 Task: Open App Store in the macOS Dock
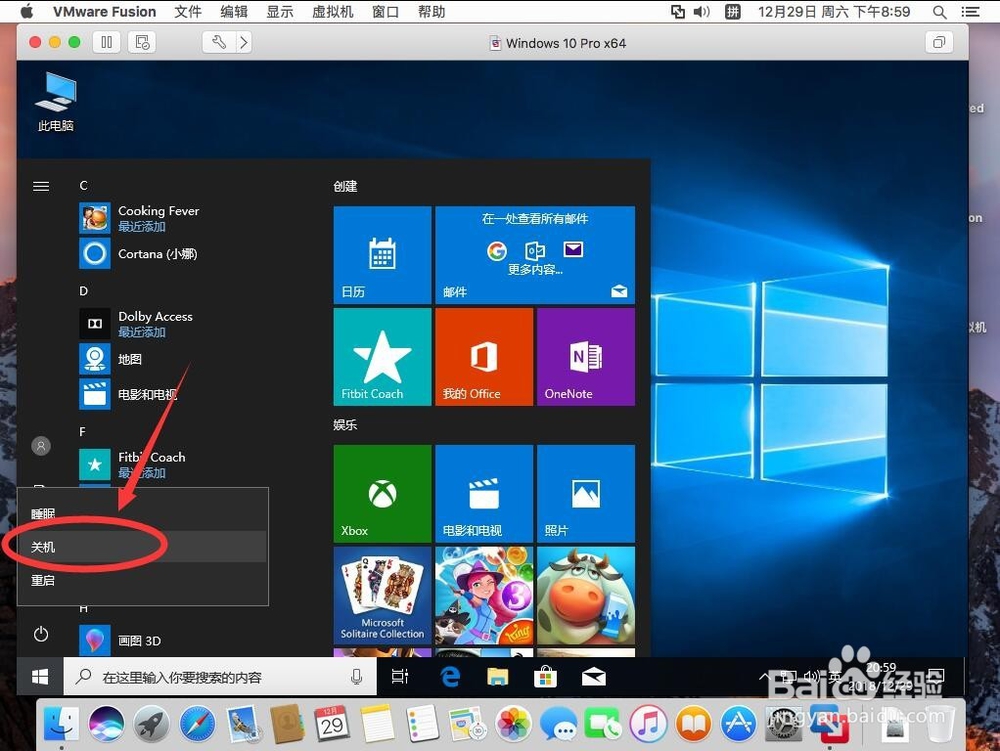(x=738, y=724)
